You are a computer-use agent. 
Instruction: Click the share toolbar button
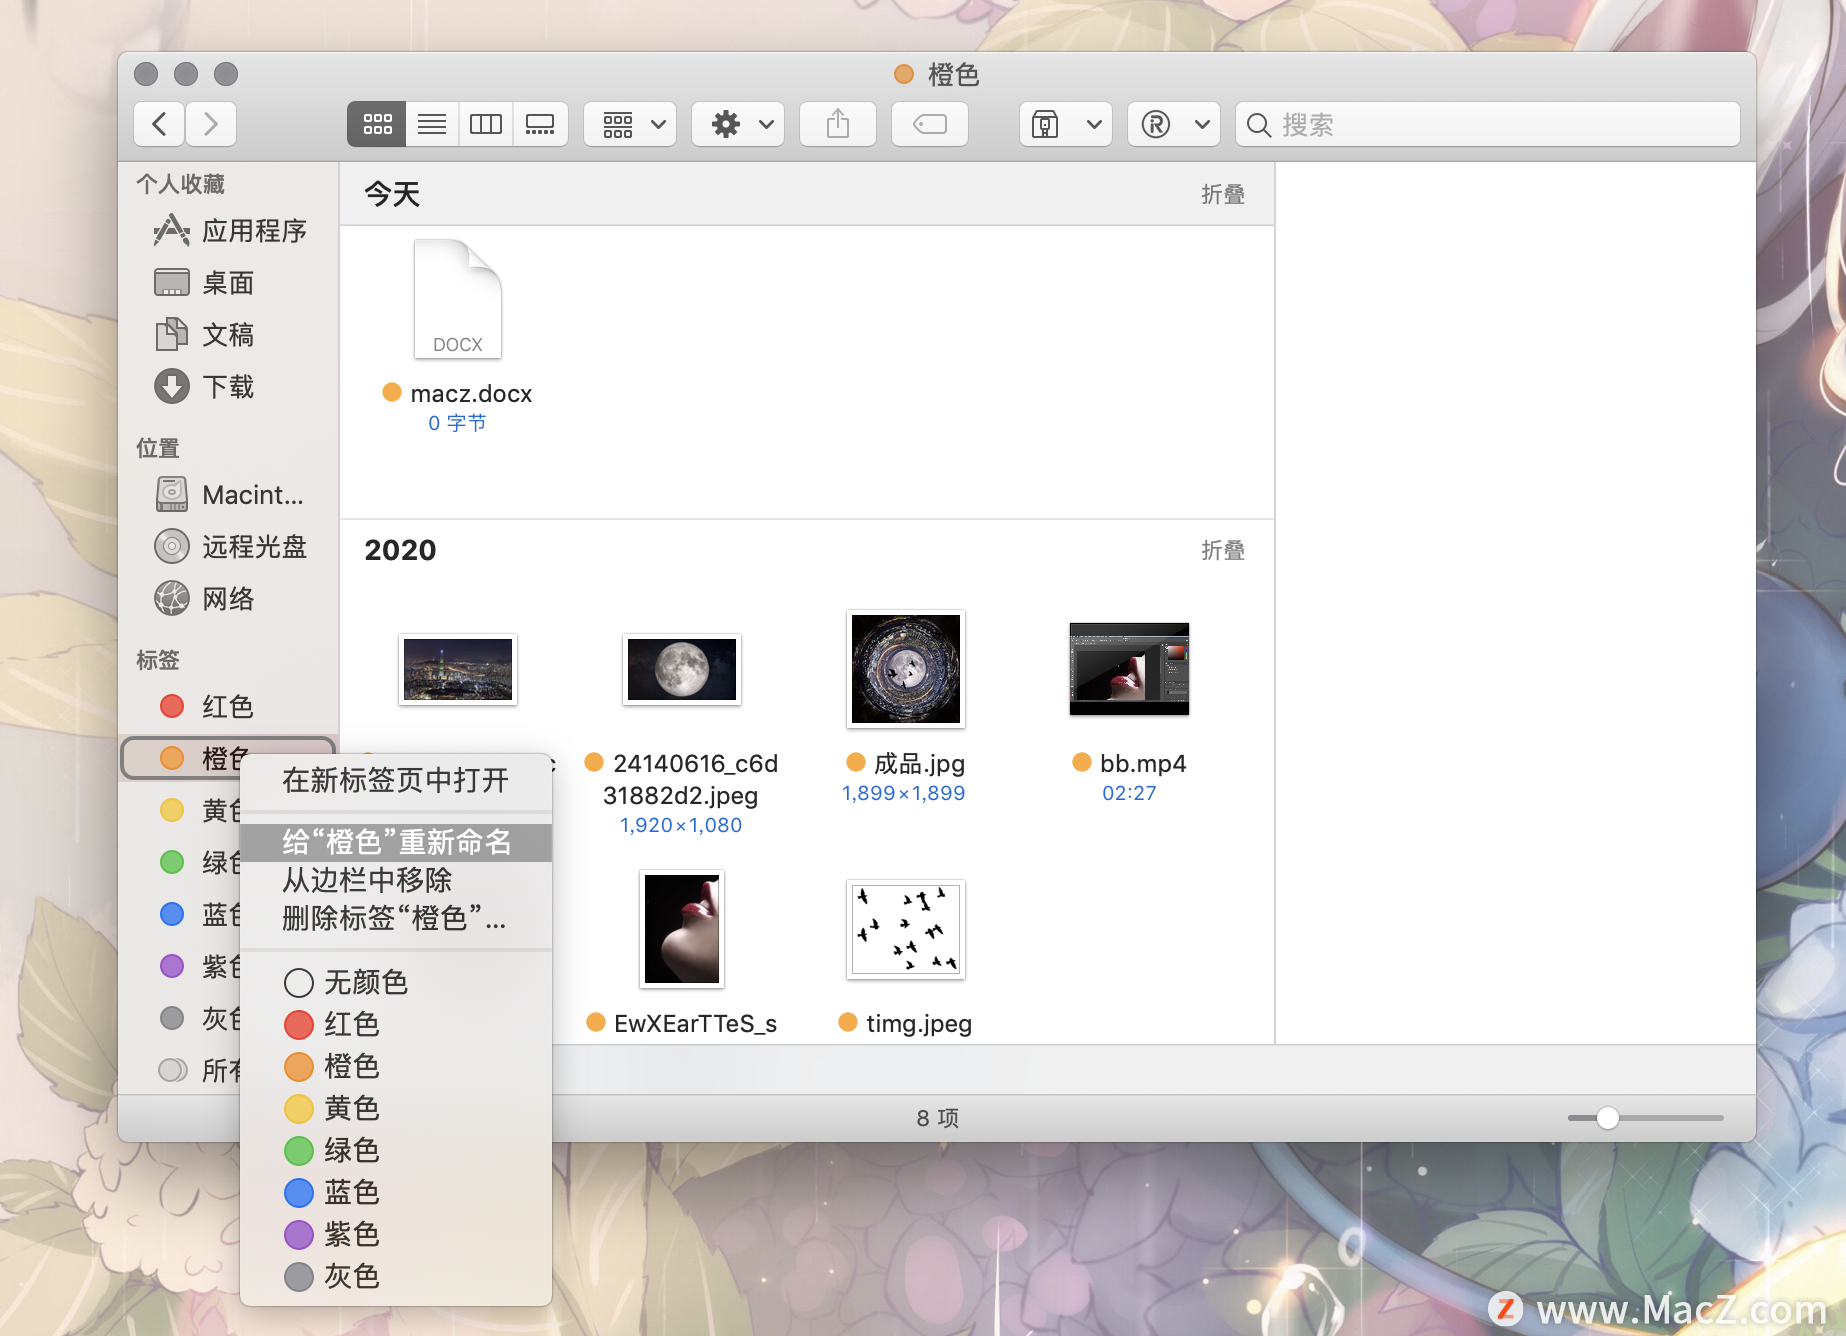838,124
